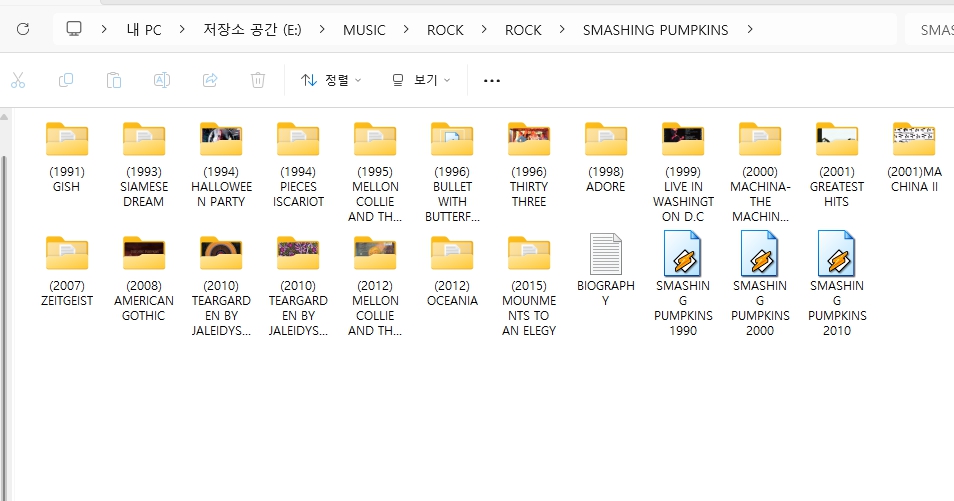This screenshot has width=954, height=501.
Task: Open the 보기 view dropdown
Action: (x=421, y=80)
